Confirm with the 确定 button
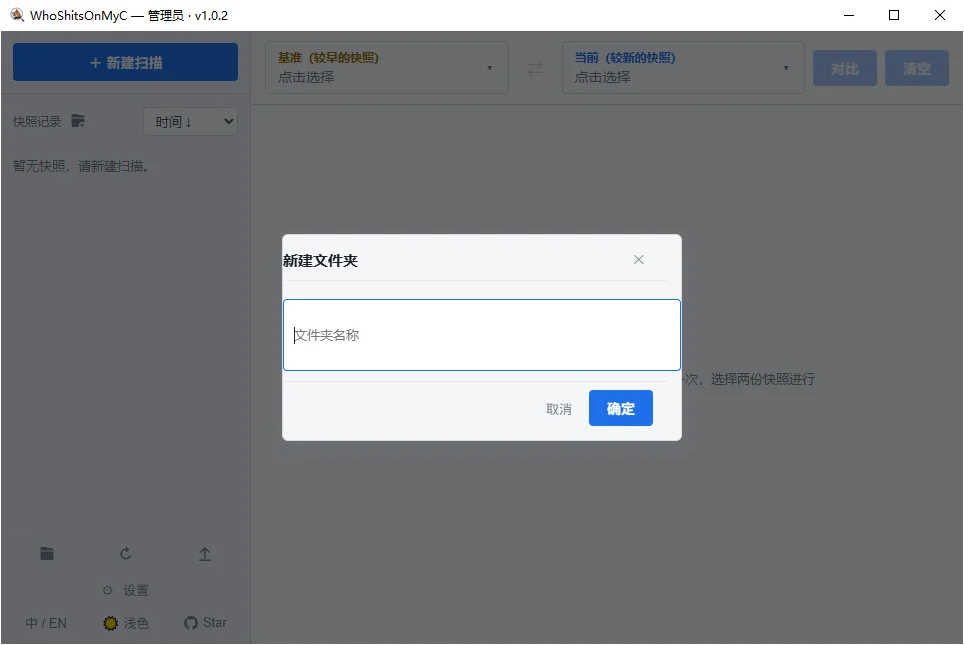Viewport: 964px width, 645px height. tap(620, 408)
